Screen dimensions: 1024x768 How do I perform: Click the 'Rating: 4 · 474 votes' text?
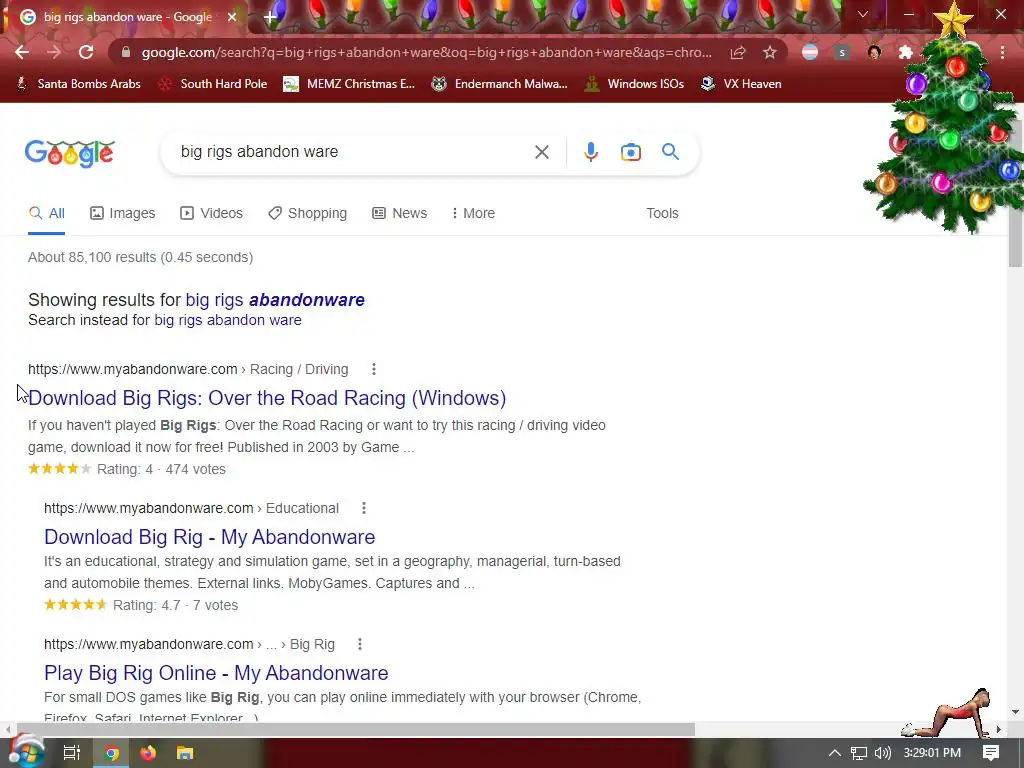tap(161, 469)
